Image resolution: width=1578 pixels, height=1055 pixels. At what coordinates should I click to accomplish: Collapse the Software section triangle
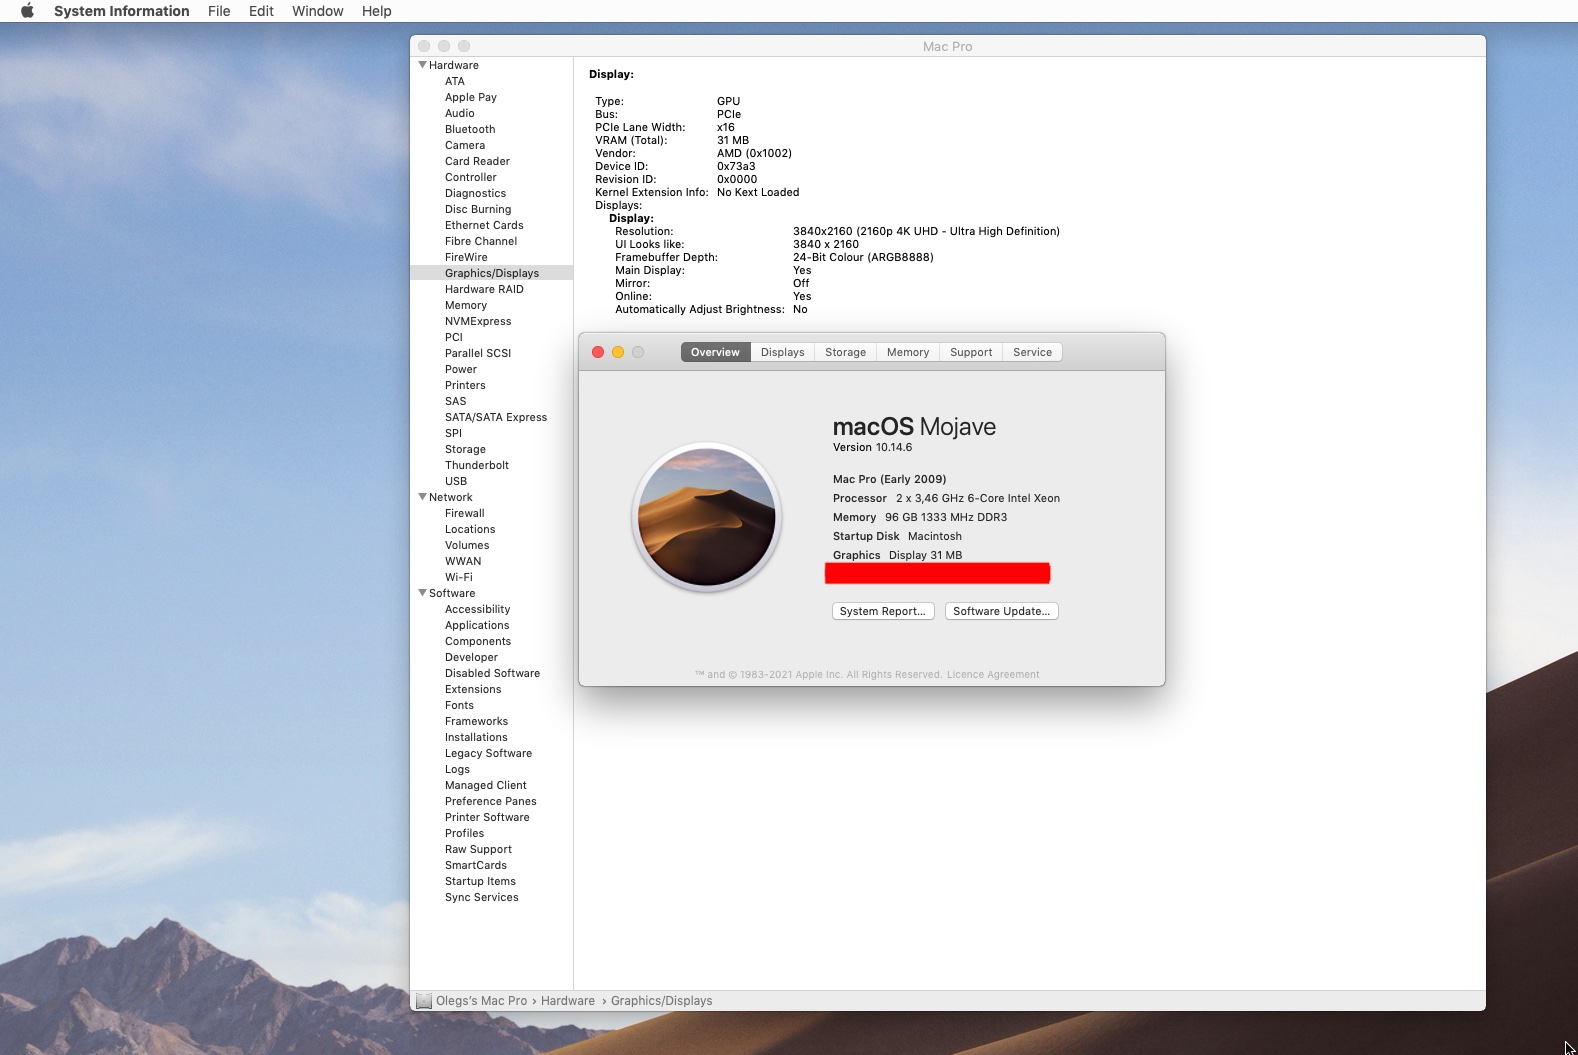(x=422, y=593)
